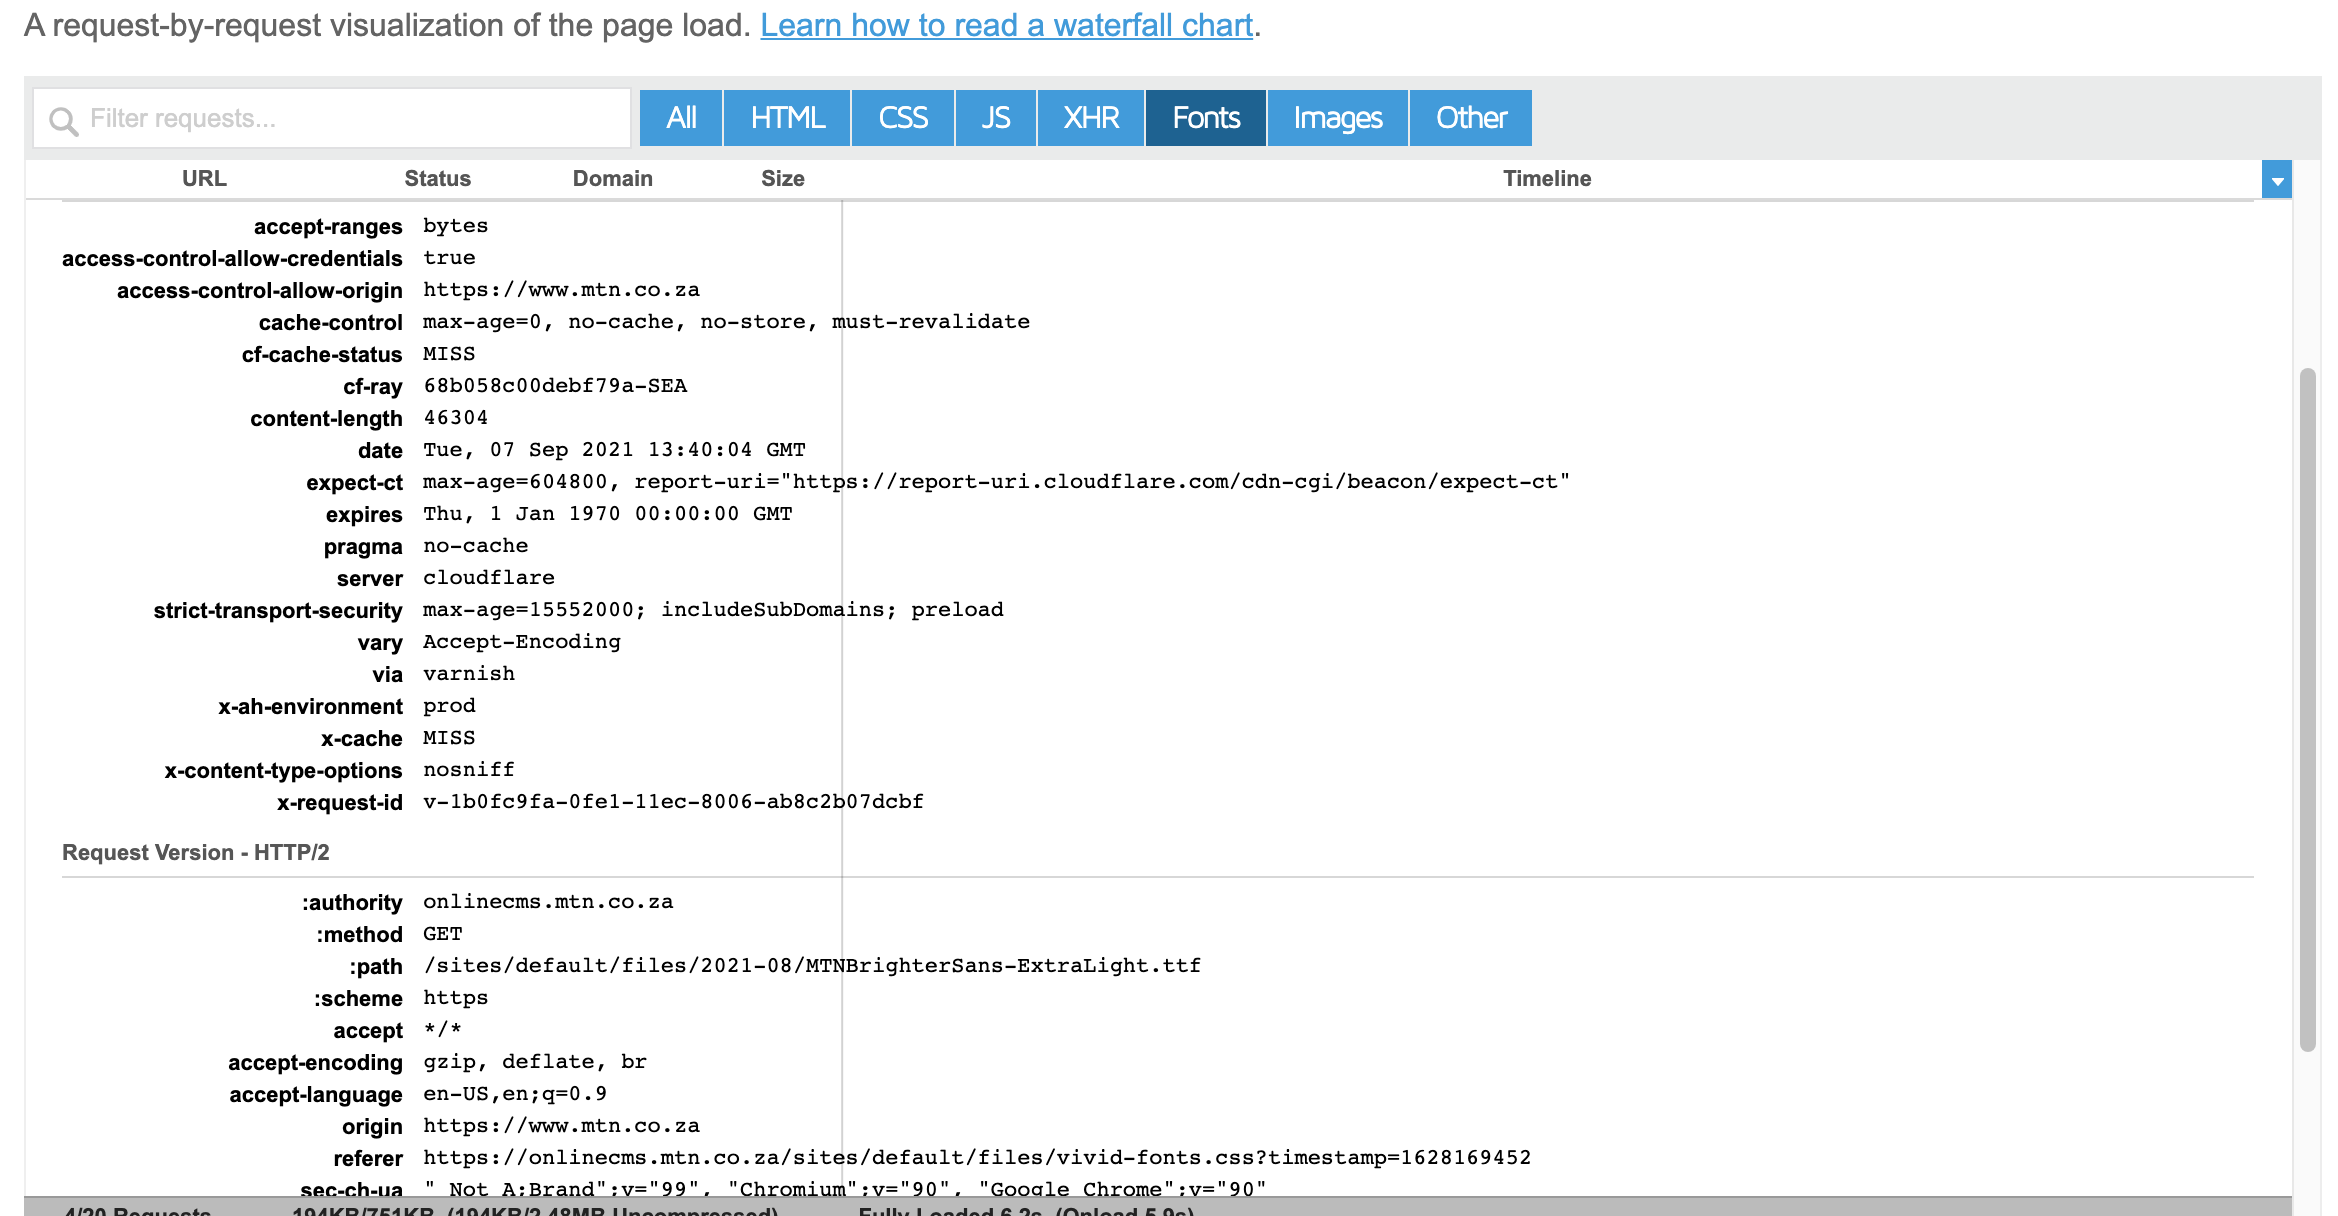
Task: Open the timeline column dropdown arrow
Action: [x=2276, y=180]
